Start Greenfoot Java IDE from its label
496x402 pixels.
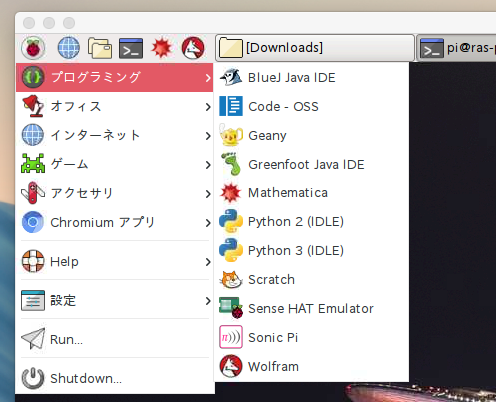click(x=306, y=165)
